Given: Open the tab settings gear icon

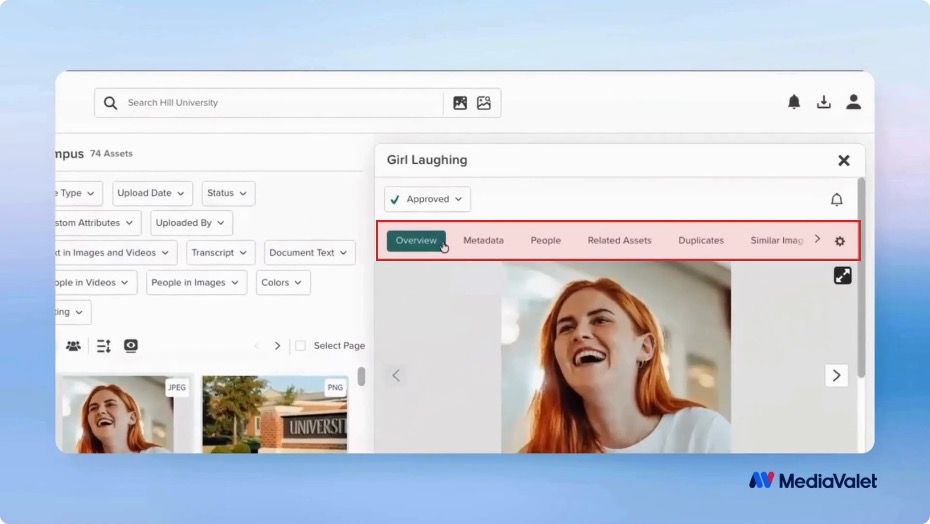Looking at the screenshot, I should click(840, 241).
